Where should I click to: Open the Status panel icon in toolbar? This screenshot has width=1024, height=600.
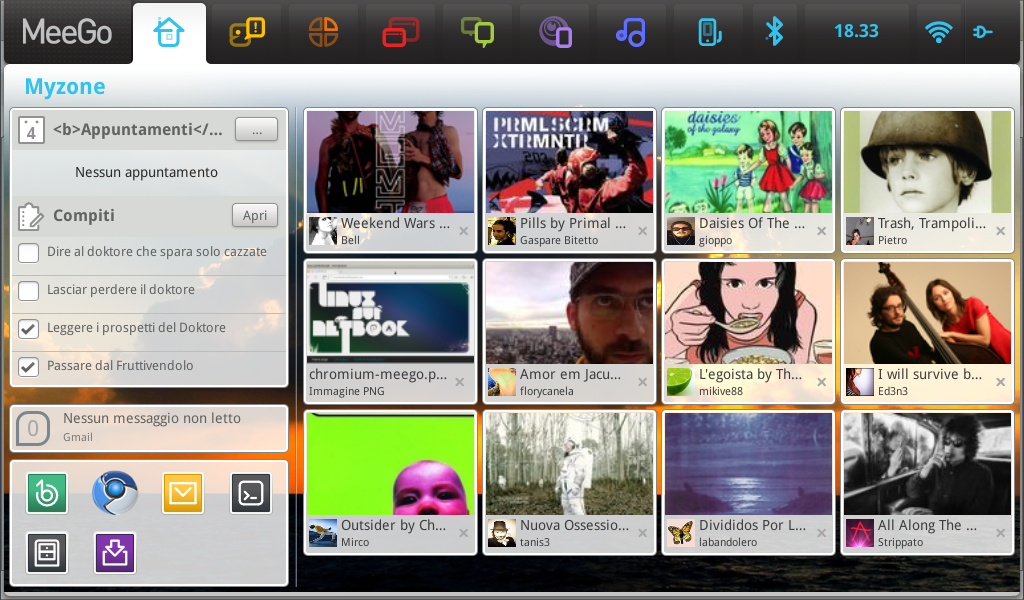point(247,32)
